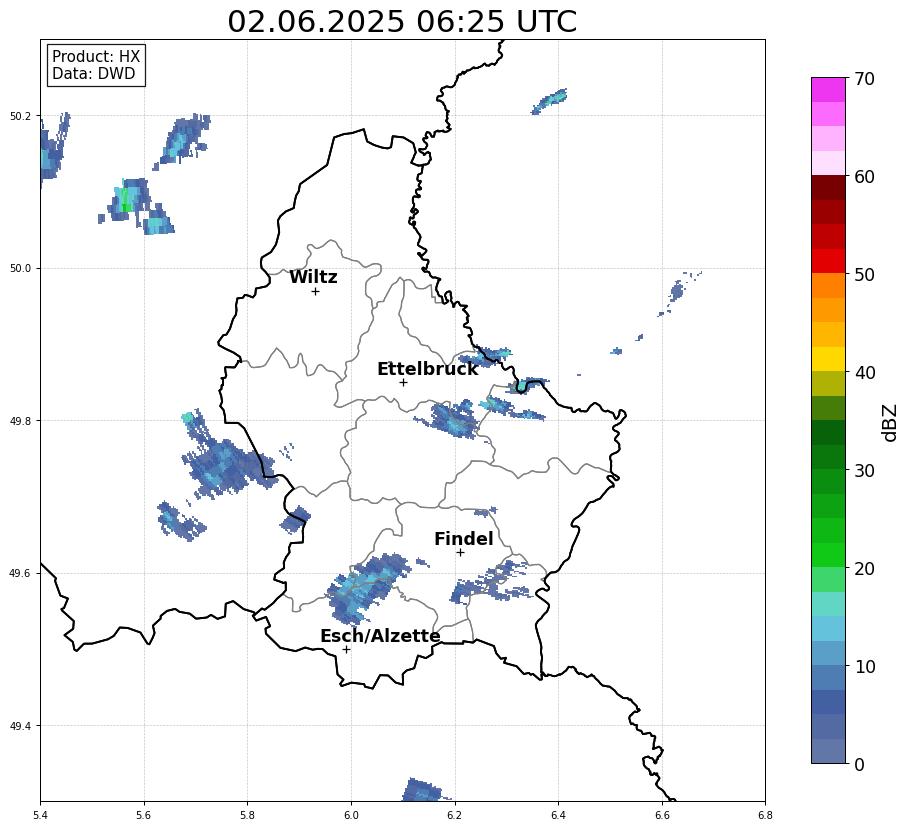Click the 6.2 longitude axis label
The width and height of the screenshot is (909, 829).
(x=454, y=815)
